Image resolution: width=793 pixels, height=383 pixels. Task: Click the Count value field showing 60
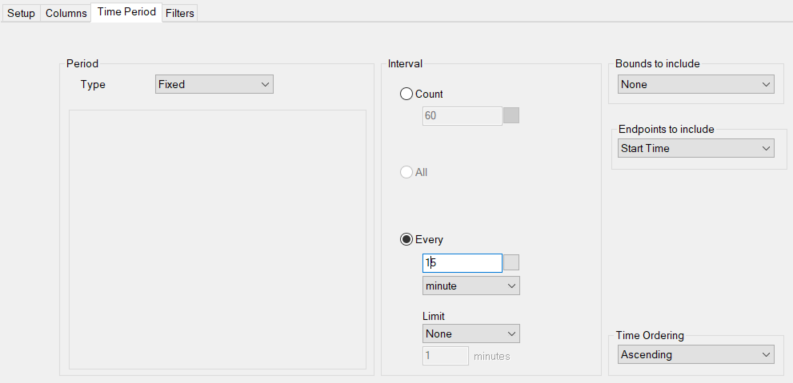[x=462, y=116]
